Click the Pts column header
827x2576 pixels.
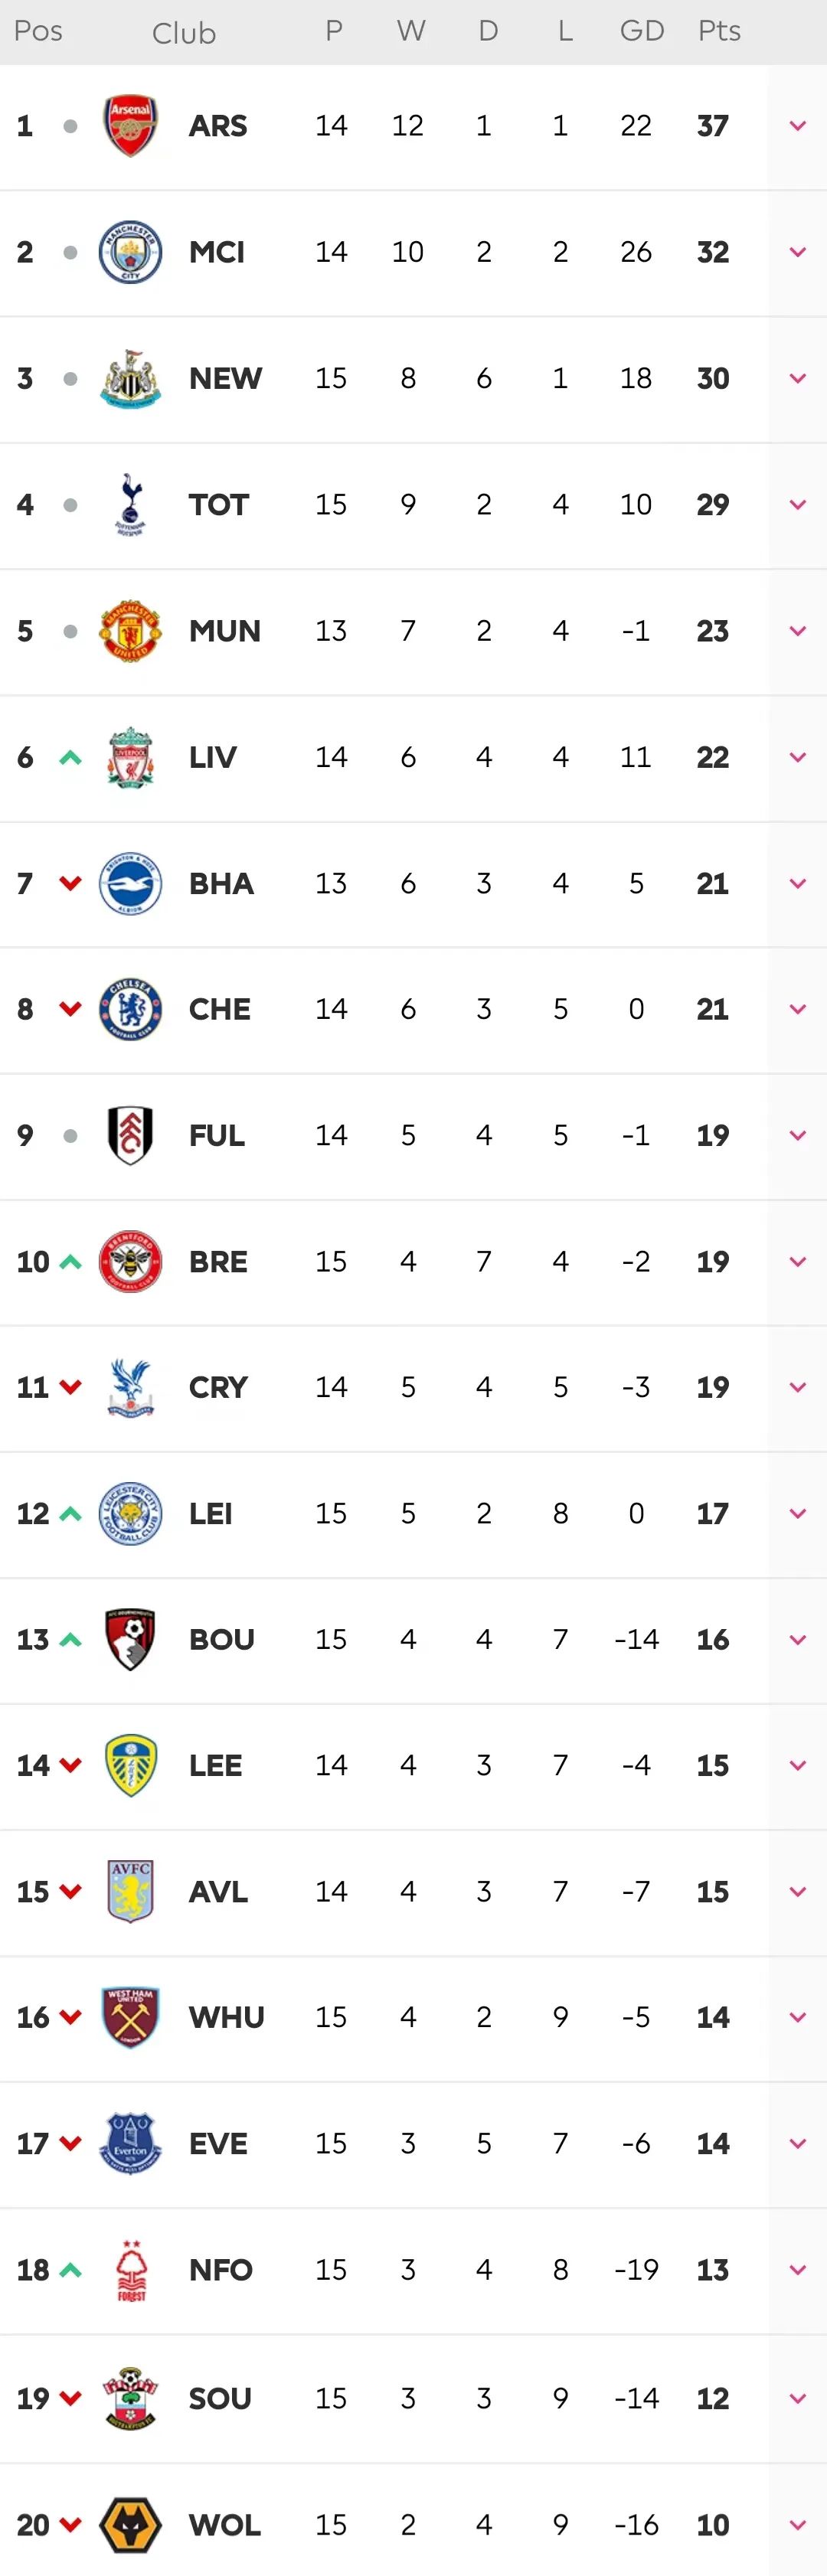[x=719, y=31]
